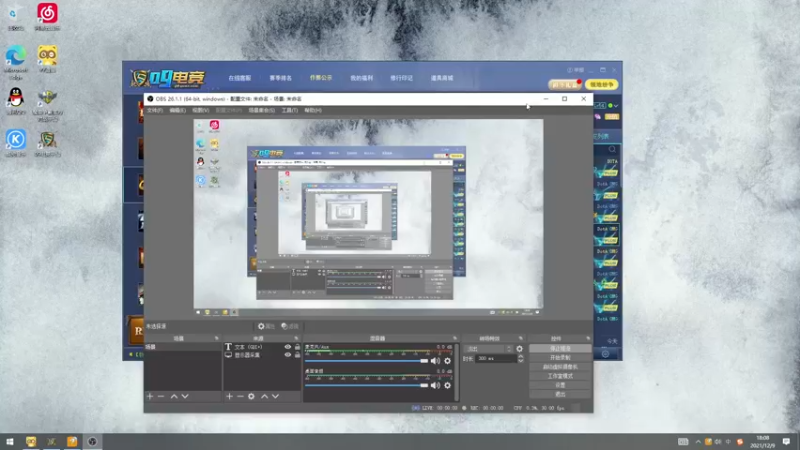Open Settings button in OBS Controls
This screenshot has width=800, height=450.
click(x=560, y=385)
